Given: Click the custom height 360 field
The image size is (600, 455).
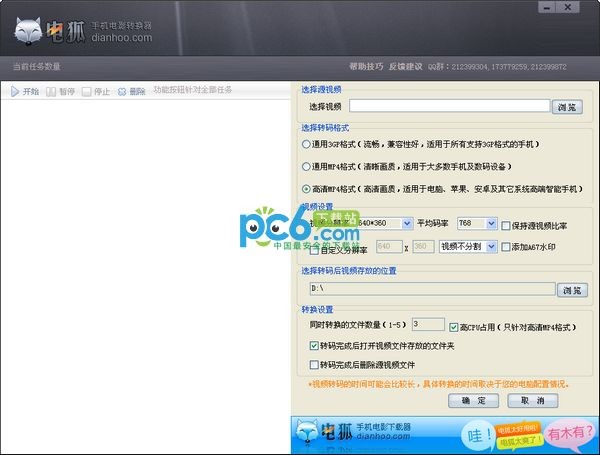Looking at the screenshot, I should [x=423, y=247].
